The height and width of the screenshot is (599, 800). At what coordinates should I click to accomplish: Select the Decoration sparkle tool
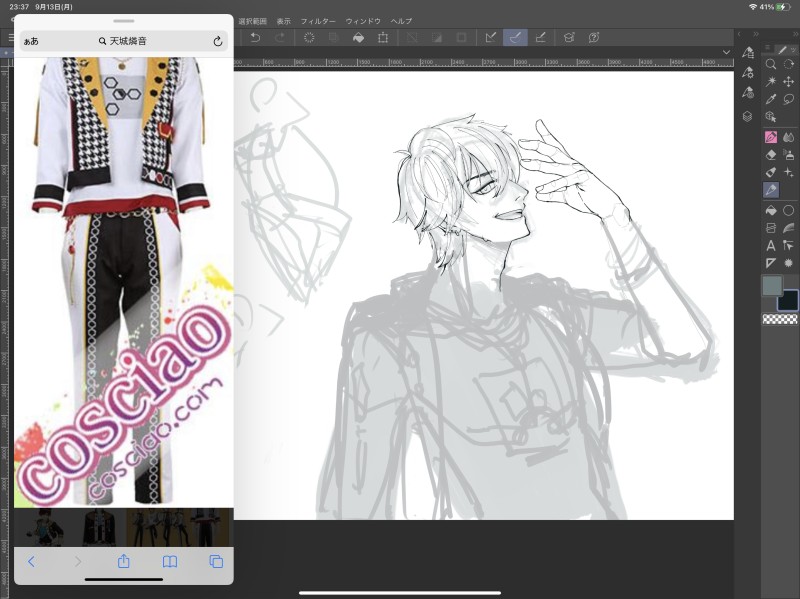[x=788, y=172]
